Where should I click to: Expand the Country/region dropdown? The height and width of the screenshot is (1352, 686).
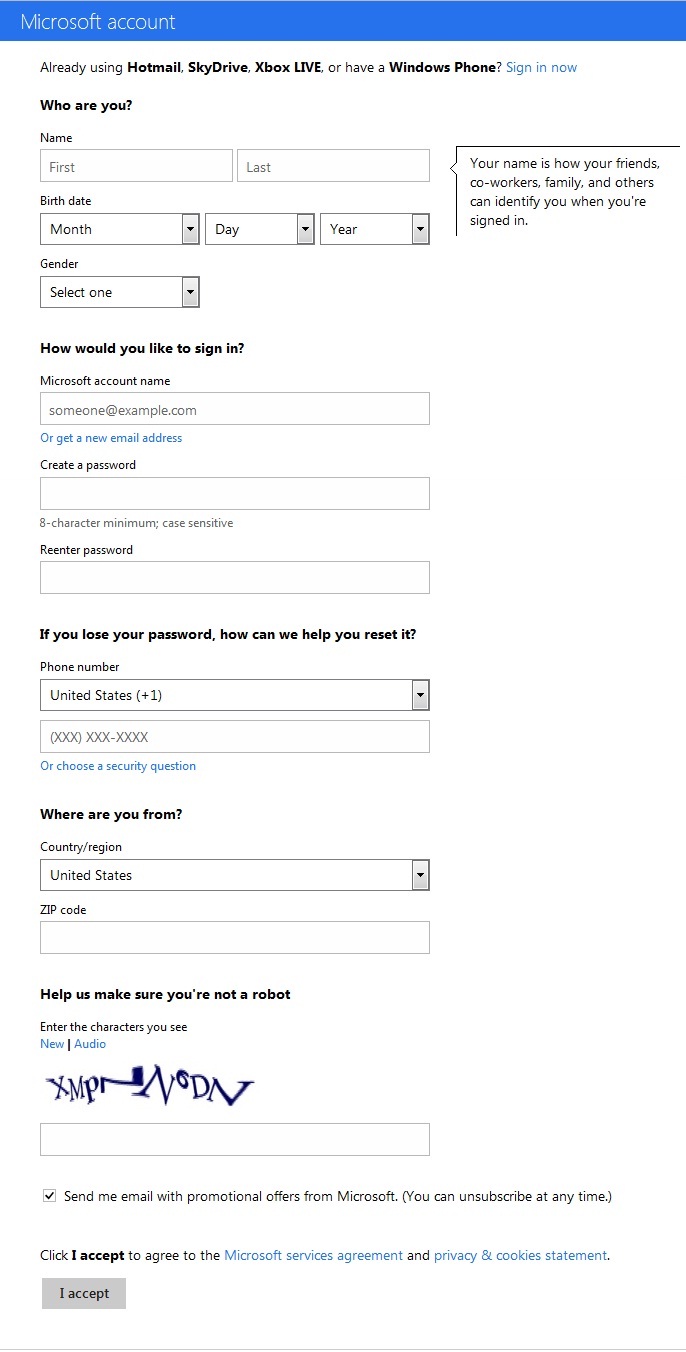coord(235,875)
